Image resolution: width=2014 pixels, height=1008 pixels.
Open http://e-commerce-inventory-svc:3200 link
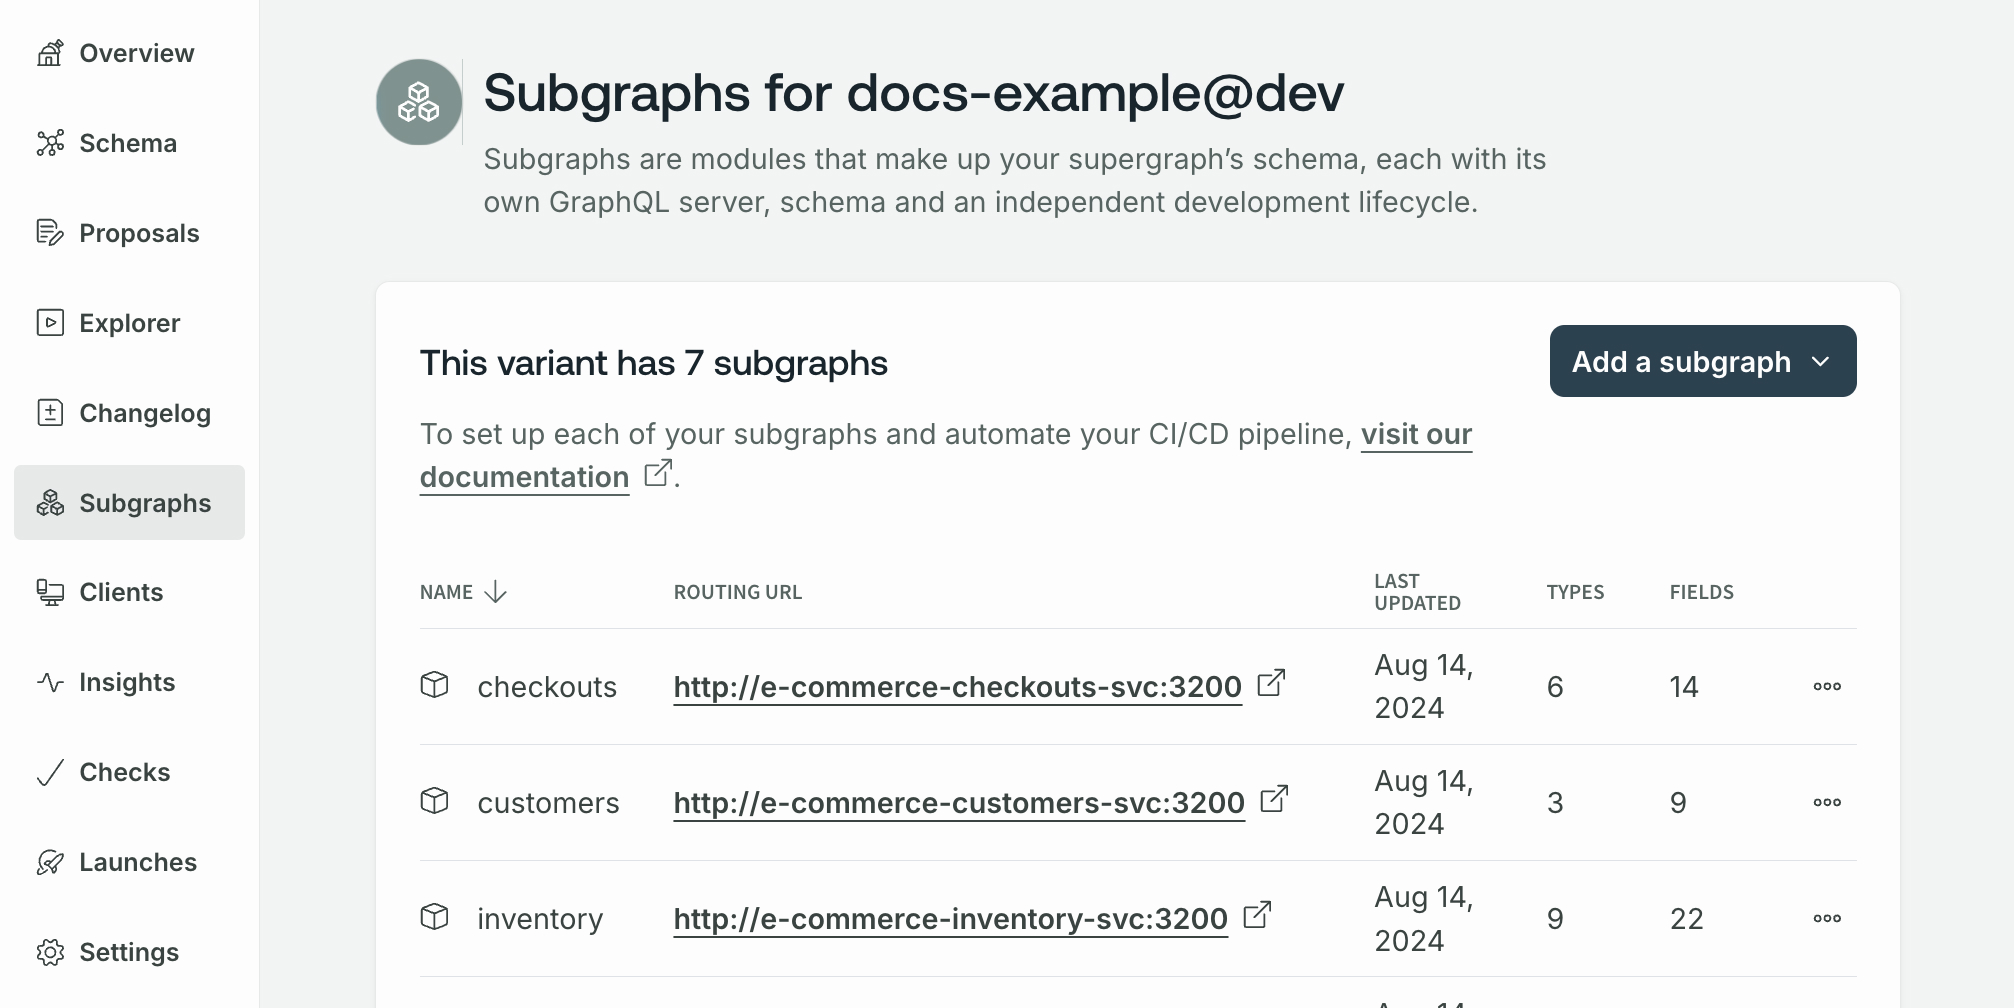pos(951,919)
